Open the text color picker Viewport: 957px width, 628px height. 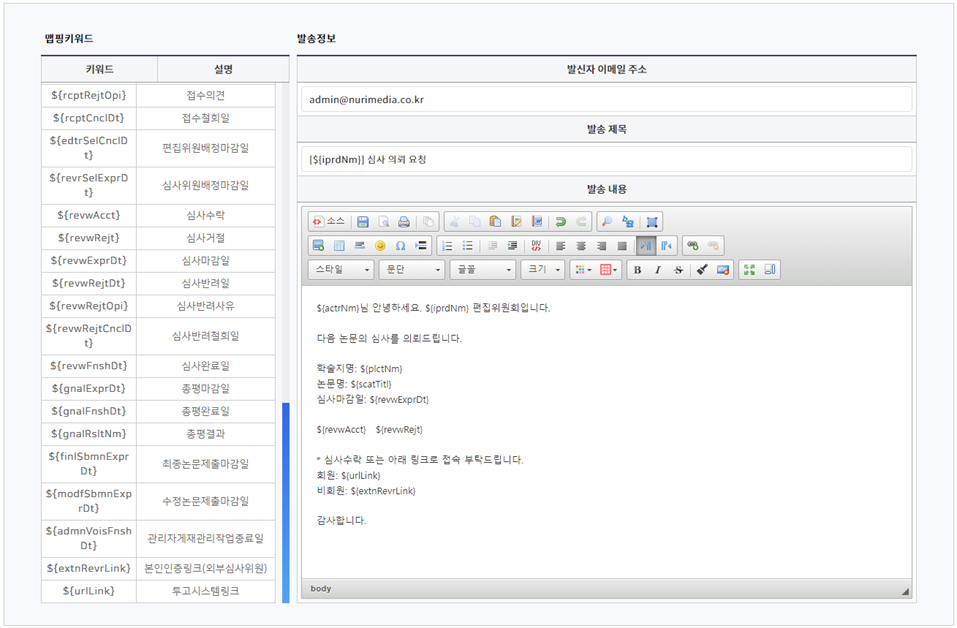(582, 270)
